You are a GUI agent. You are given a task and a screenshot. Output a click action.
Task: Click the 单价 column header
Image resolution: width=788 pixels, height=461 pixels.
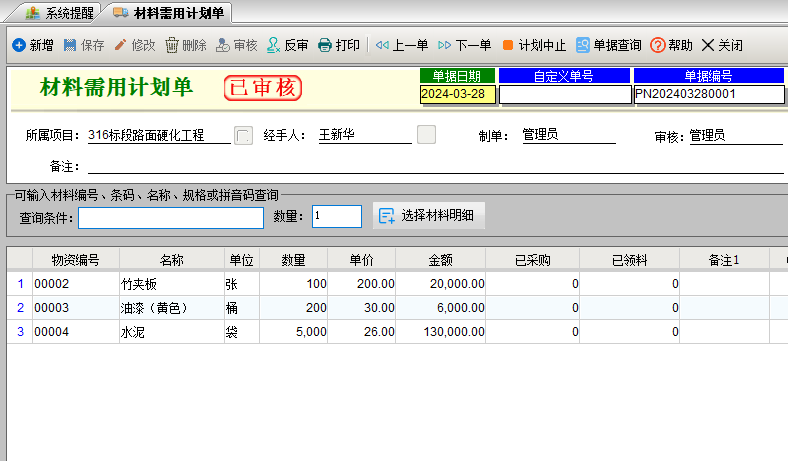(x=362, y=260)
